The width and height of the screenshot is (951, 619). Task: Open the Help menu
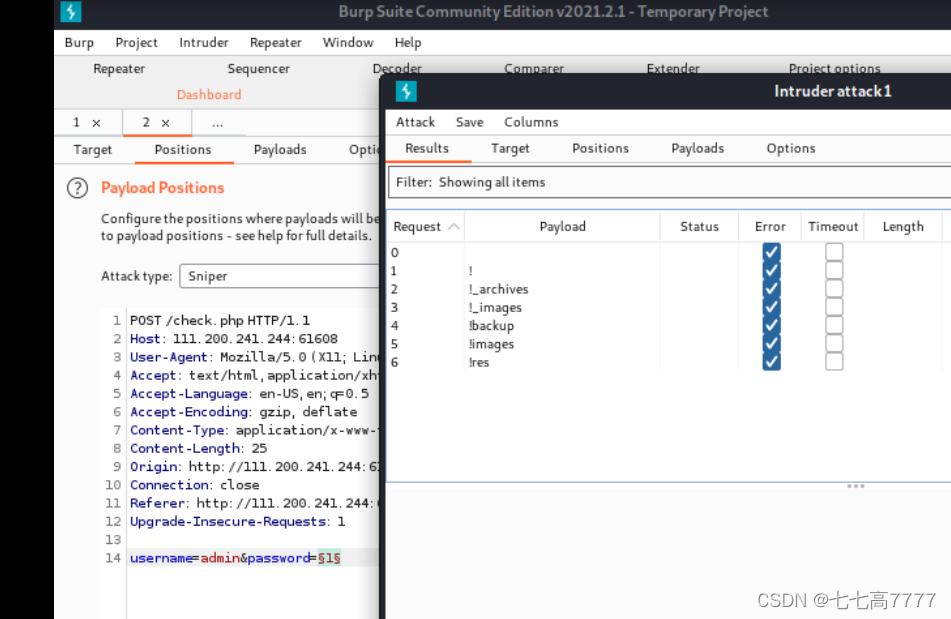pos(408,42)
